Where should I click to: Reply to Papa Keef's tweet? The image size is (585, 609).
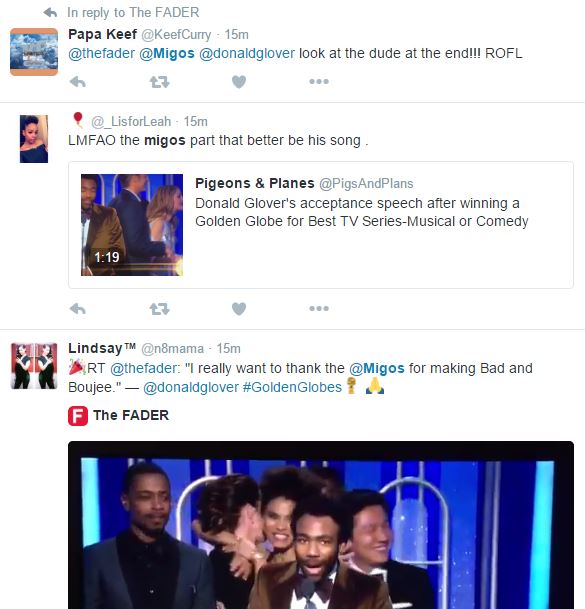pyautogui.click(x=78, y=82)
